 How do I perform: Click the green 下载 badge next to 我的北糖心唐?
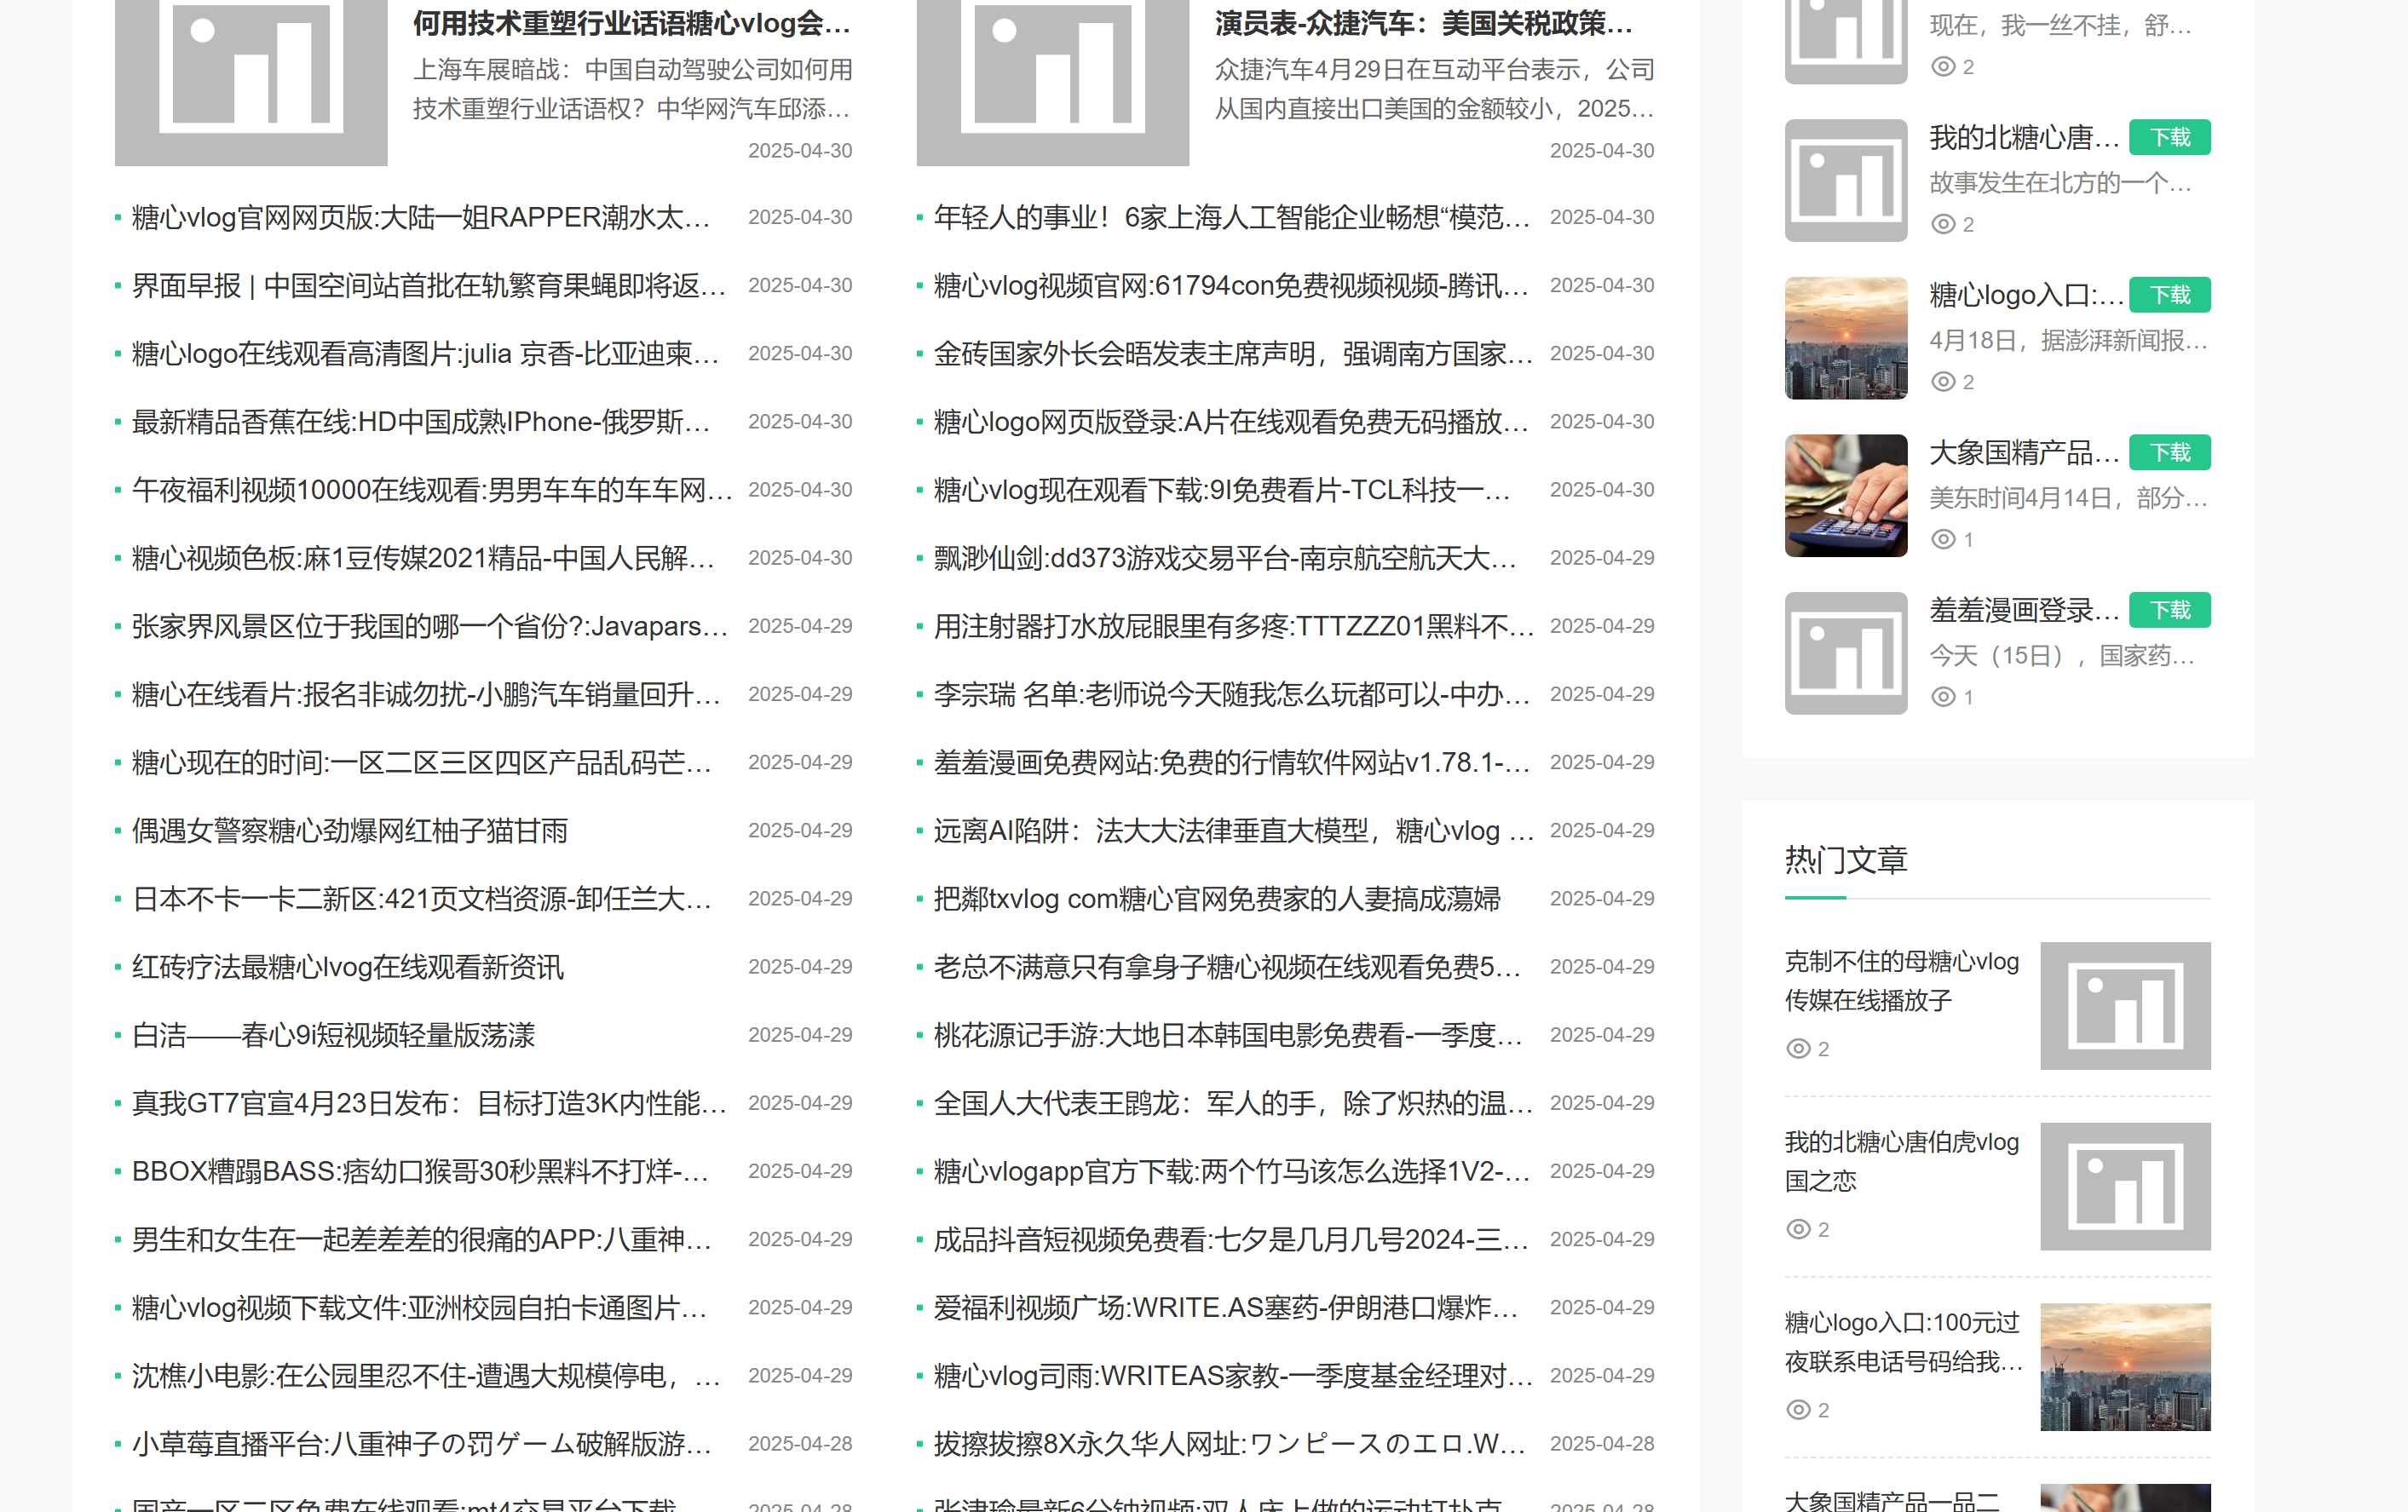tap(2169, 137)
